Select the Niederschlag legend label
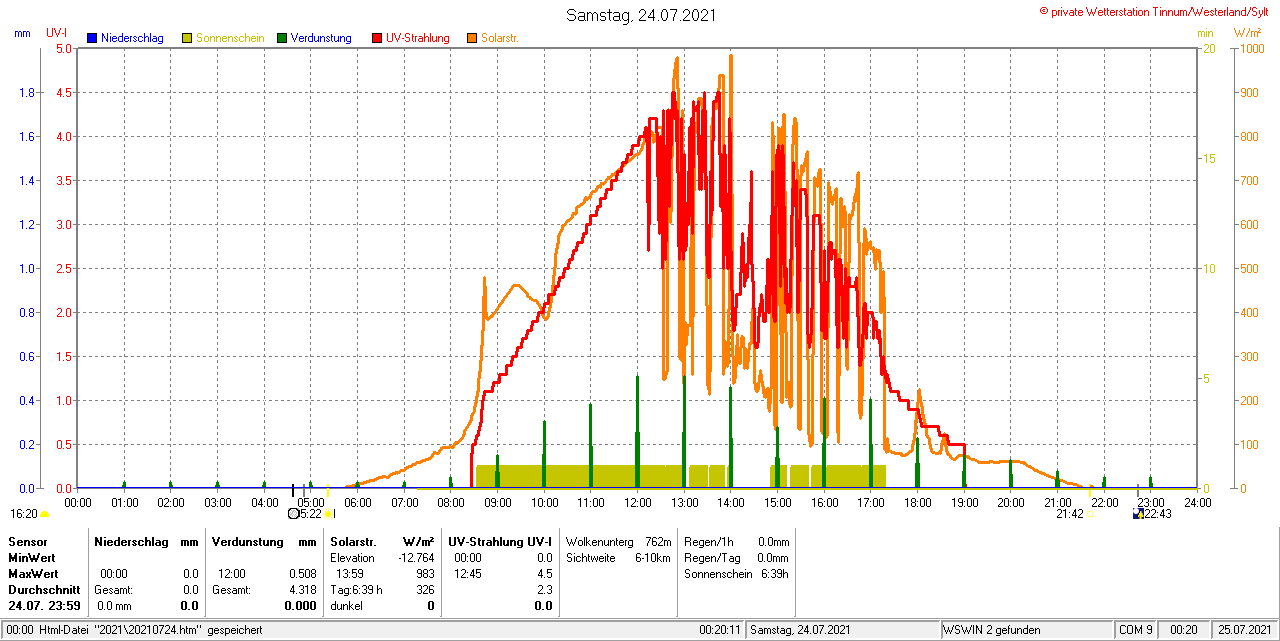 click(133, 38)
